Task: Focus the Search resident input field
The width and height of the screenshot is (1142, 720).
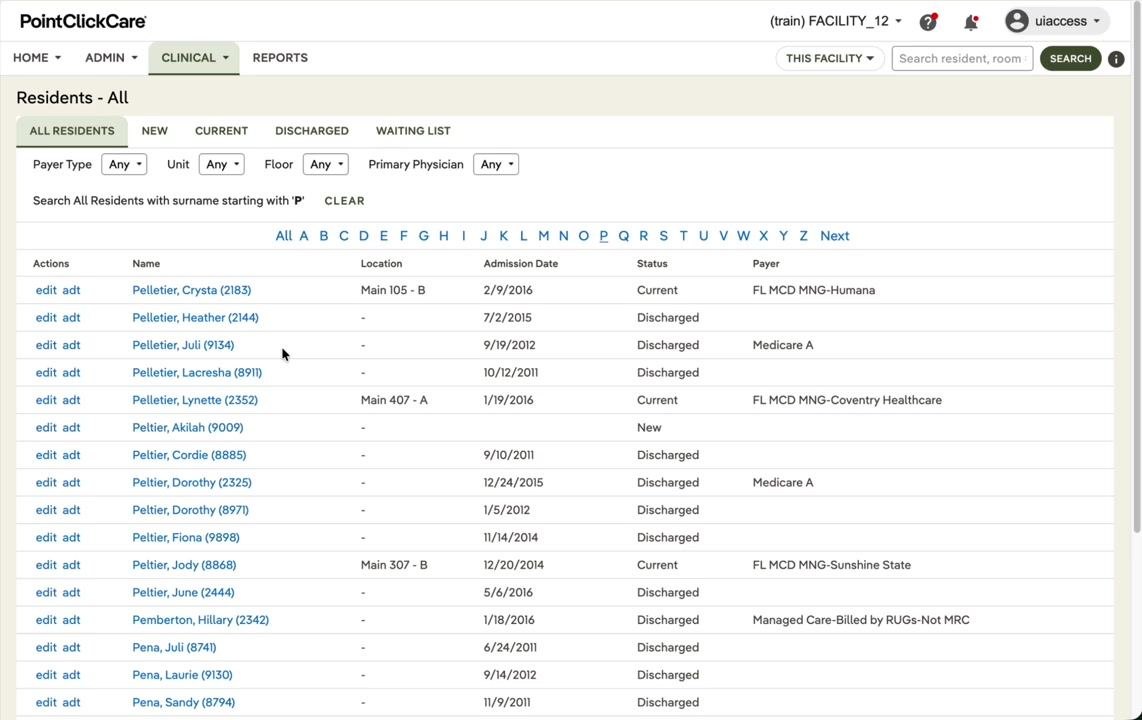Action: (962, 58)
